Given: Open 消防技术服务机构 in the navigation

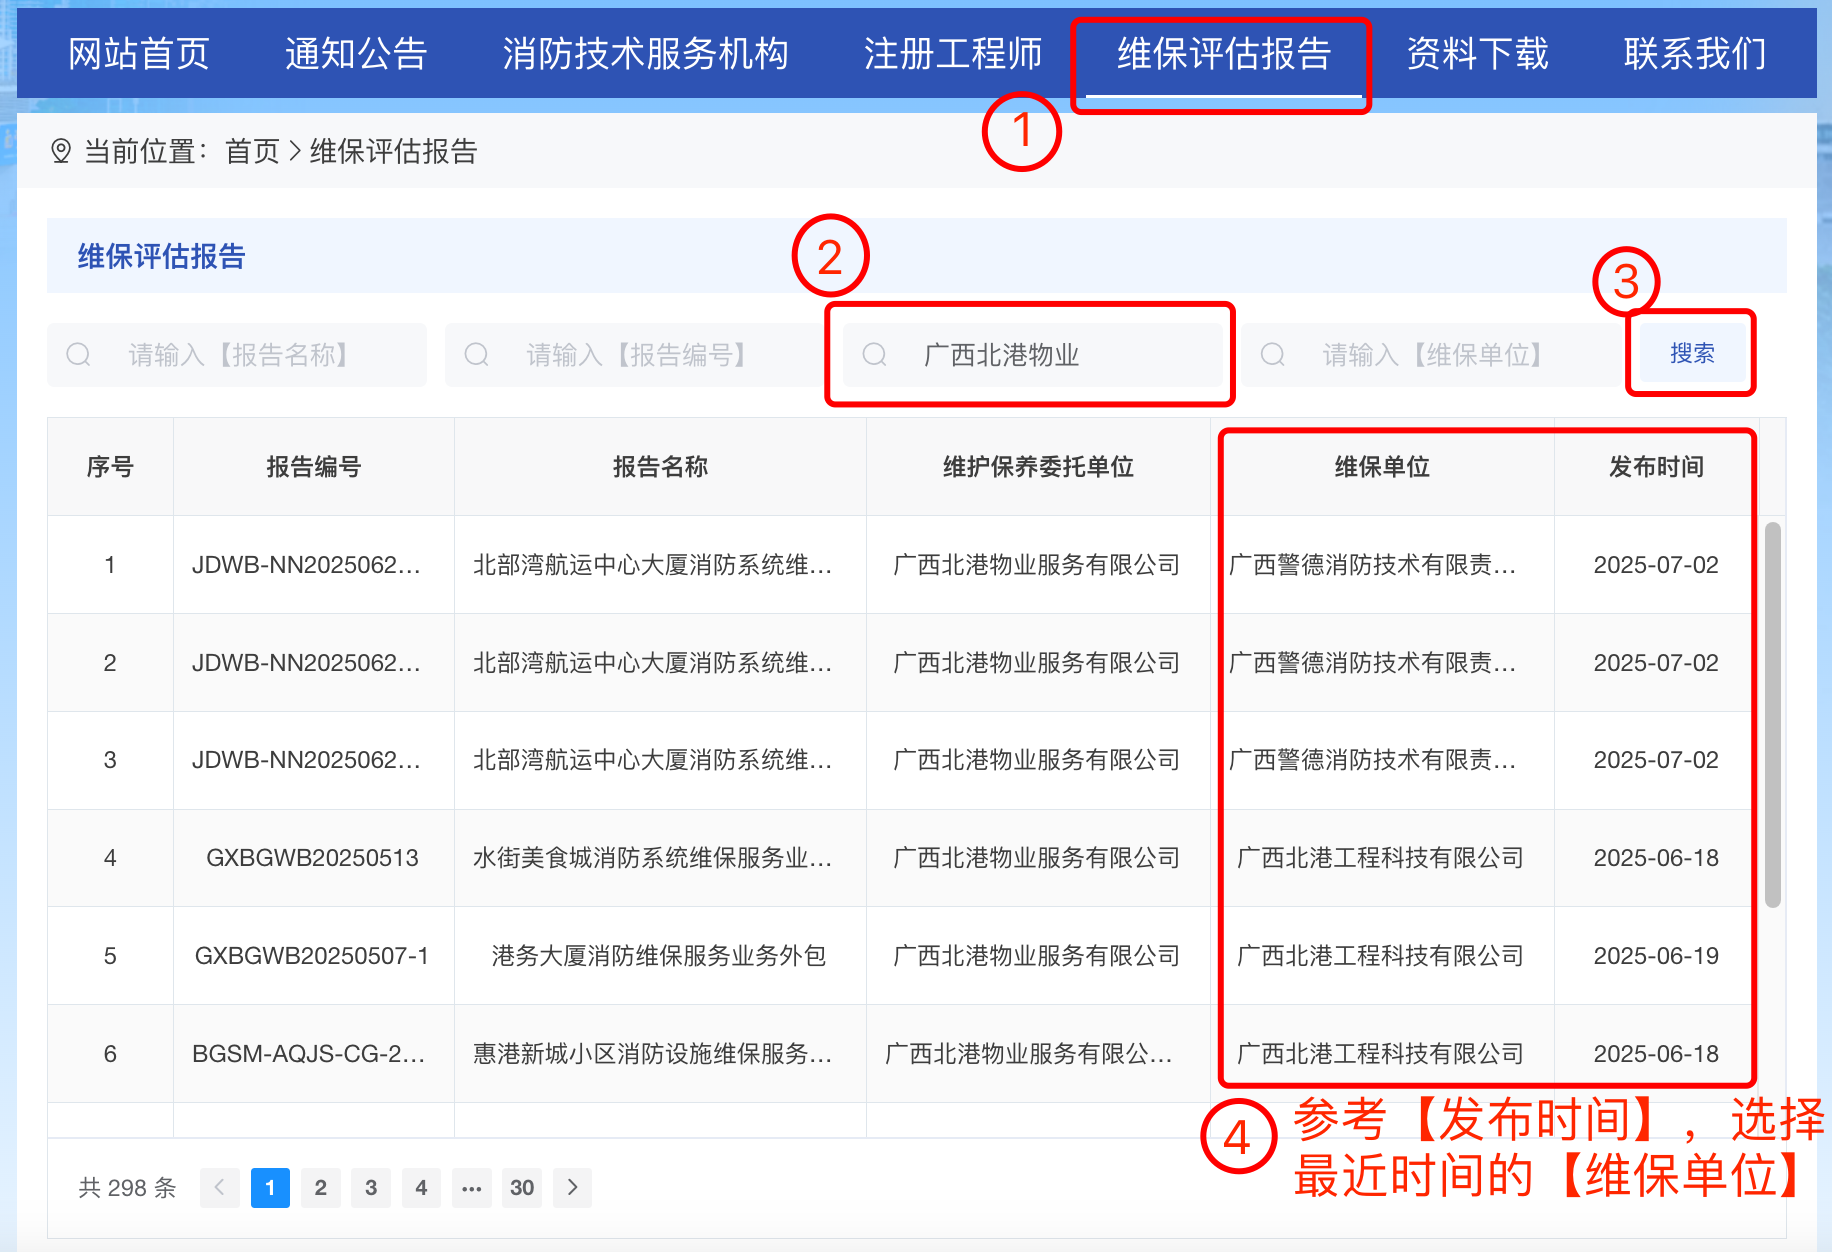Looking at the screenshot, I should click(646, 54).
